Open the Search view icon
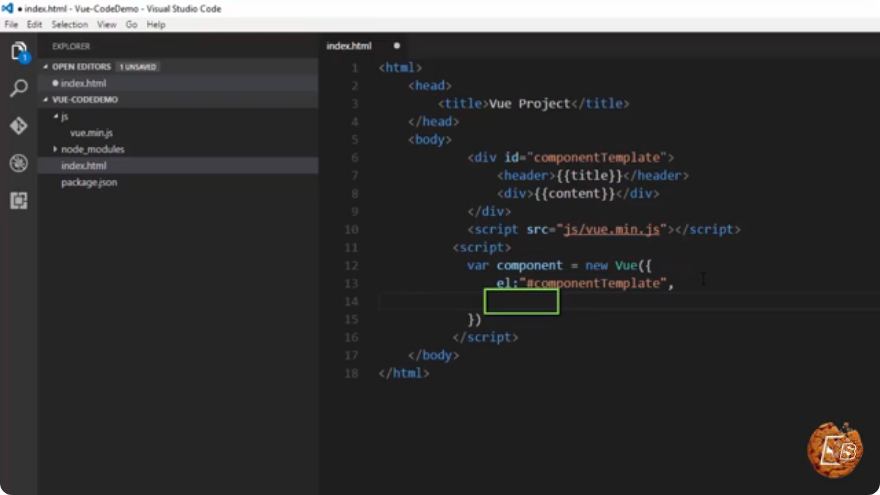This screenshot has width=880, height=495. [19, 89]
